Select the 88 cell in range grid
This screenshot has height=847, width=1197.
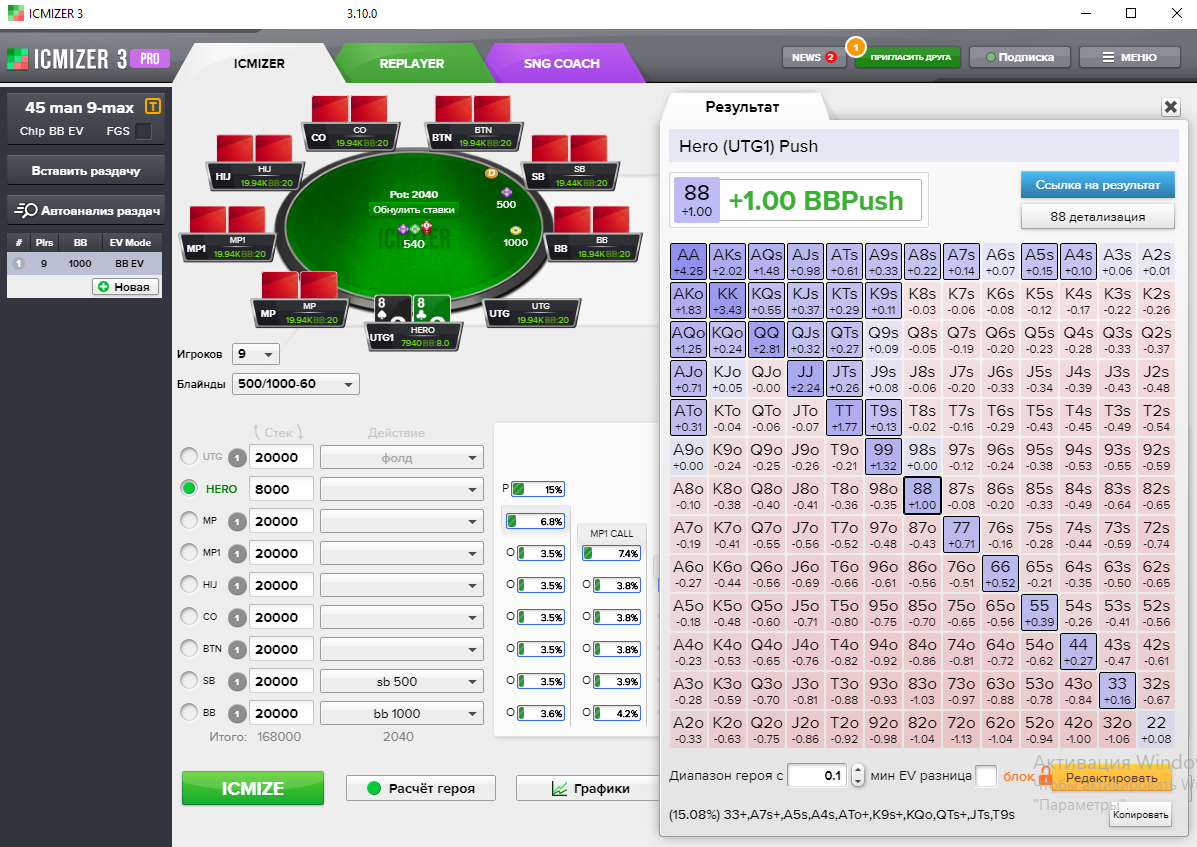[x=922, y=495]
